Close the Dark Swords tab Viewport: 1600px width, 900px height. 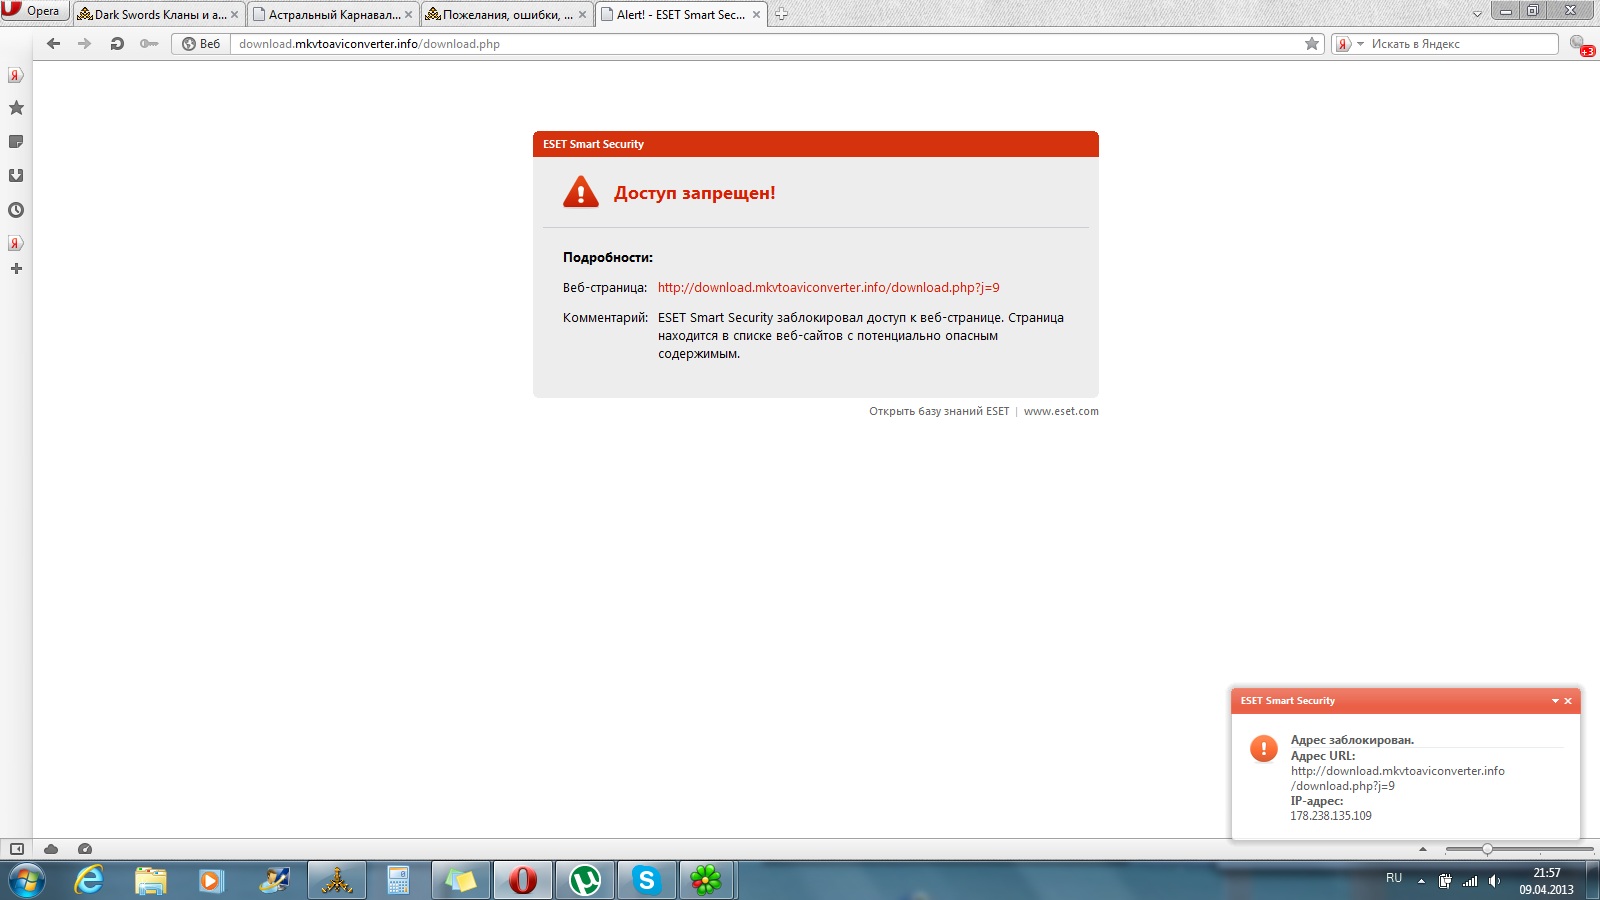point(235,15)
